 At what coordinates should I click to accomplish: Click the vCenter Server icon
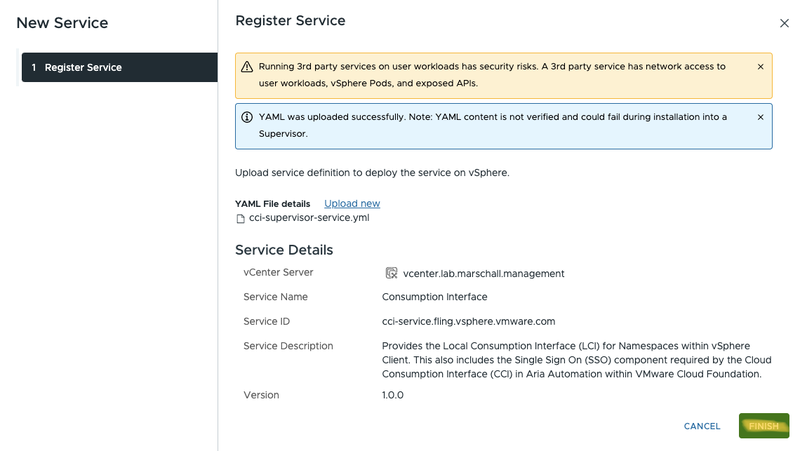pos(392,273)
